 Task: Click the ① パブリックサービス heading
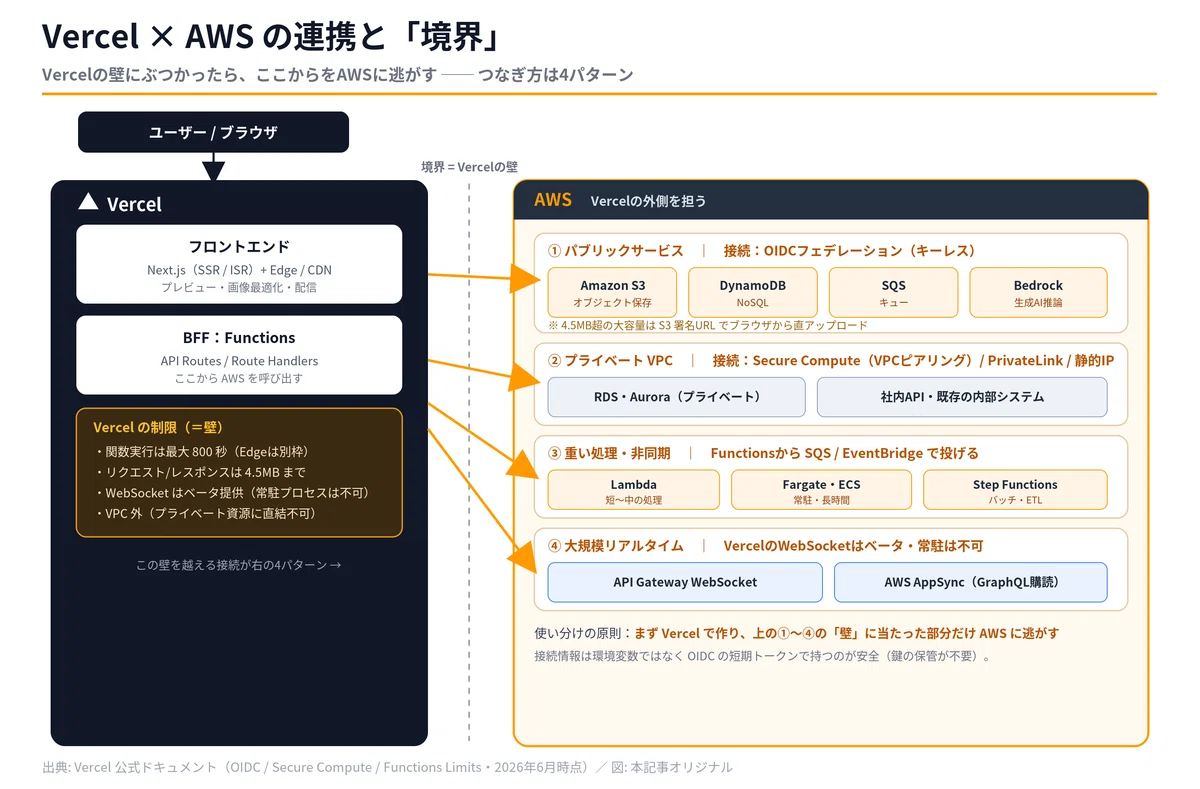(615, 251)
